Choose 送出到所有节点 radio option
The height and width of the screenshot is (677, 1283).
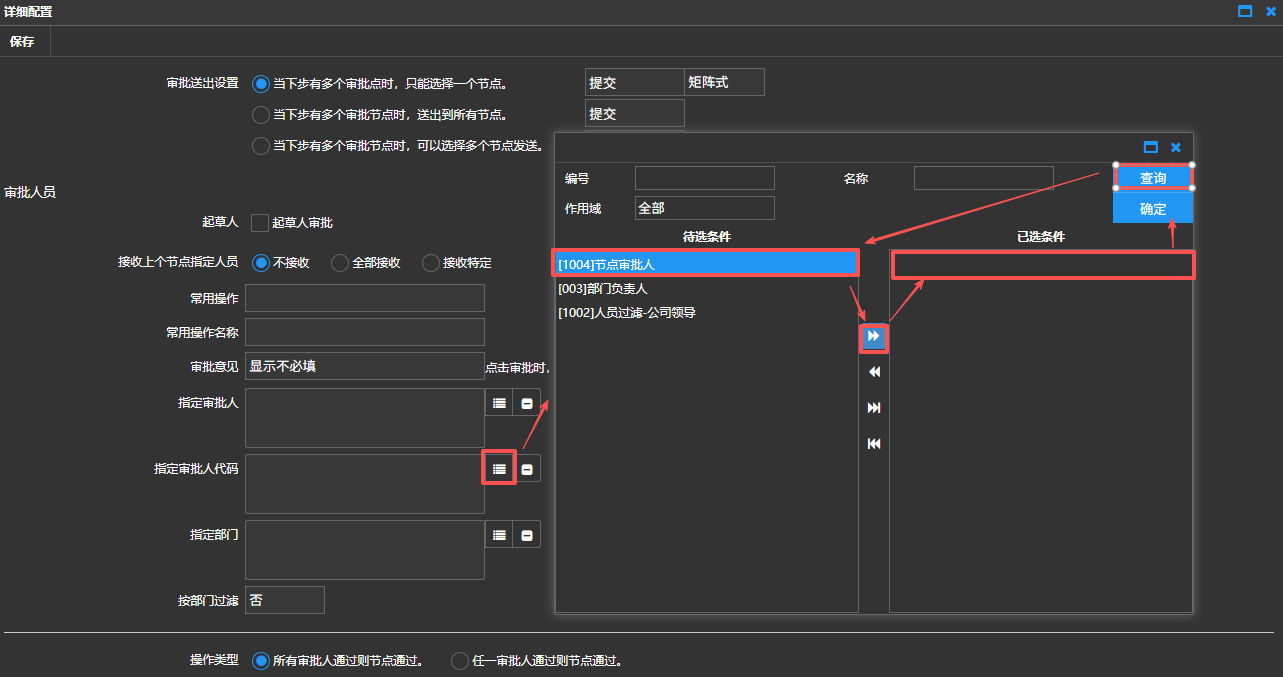click(x=261, y=115)
